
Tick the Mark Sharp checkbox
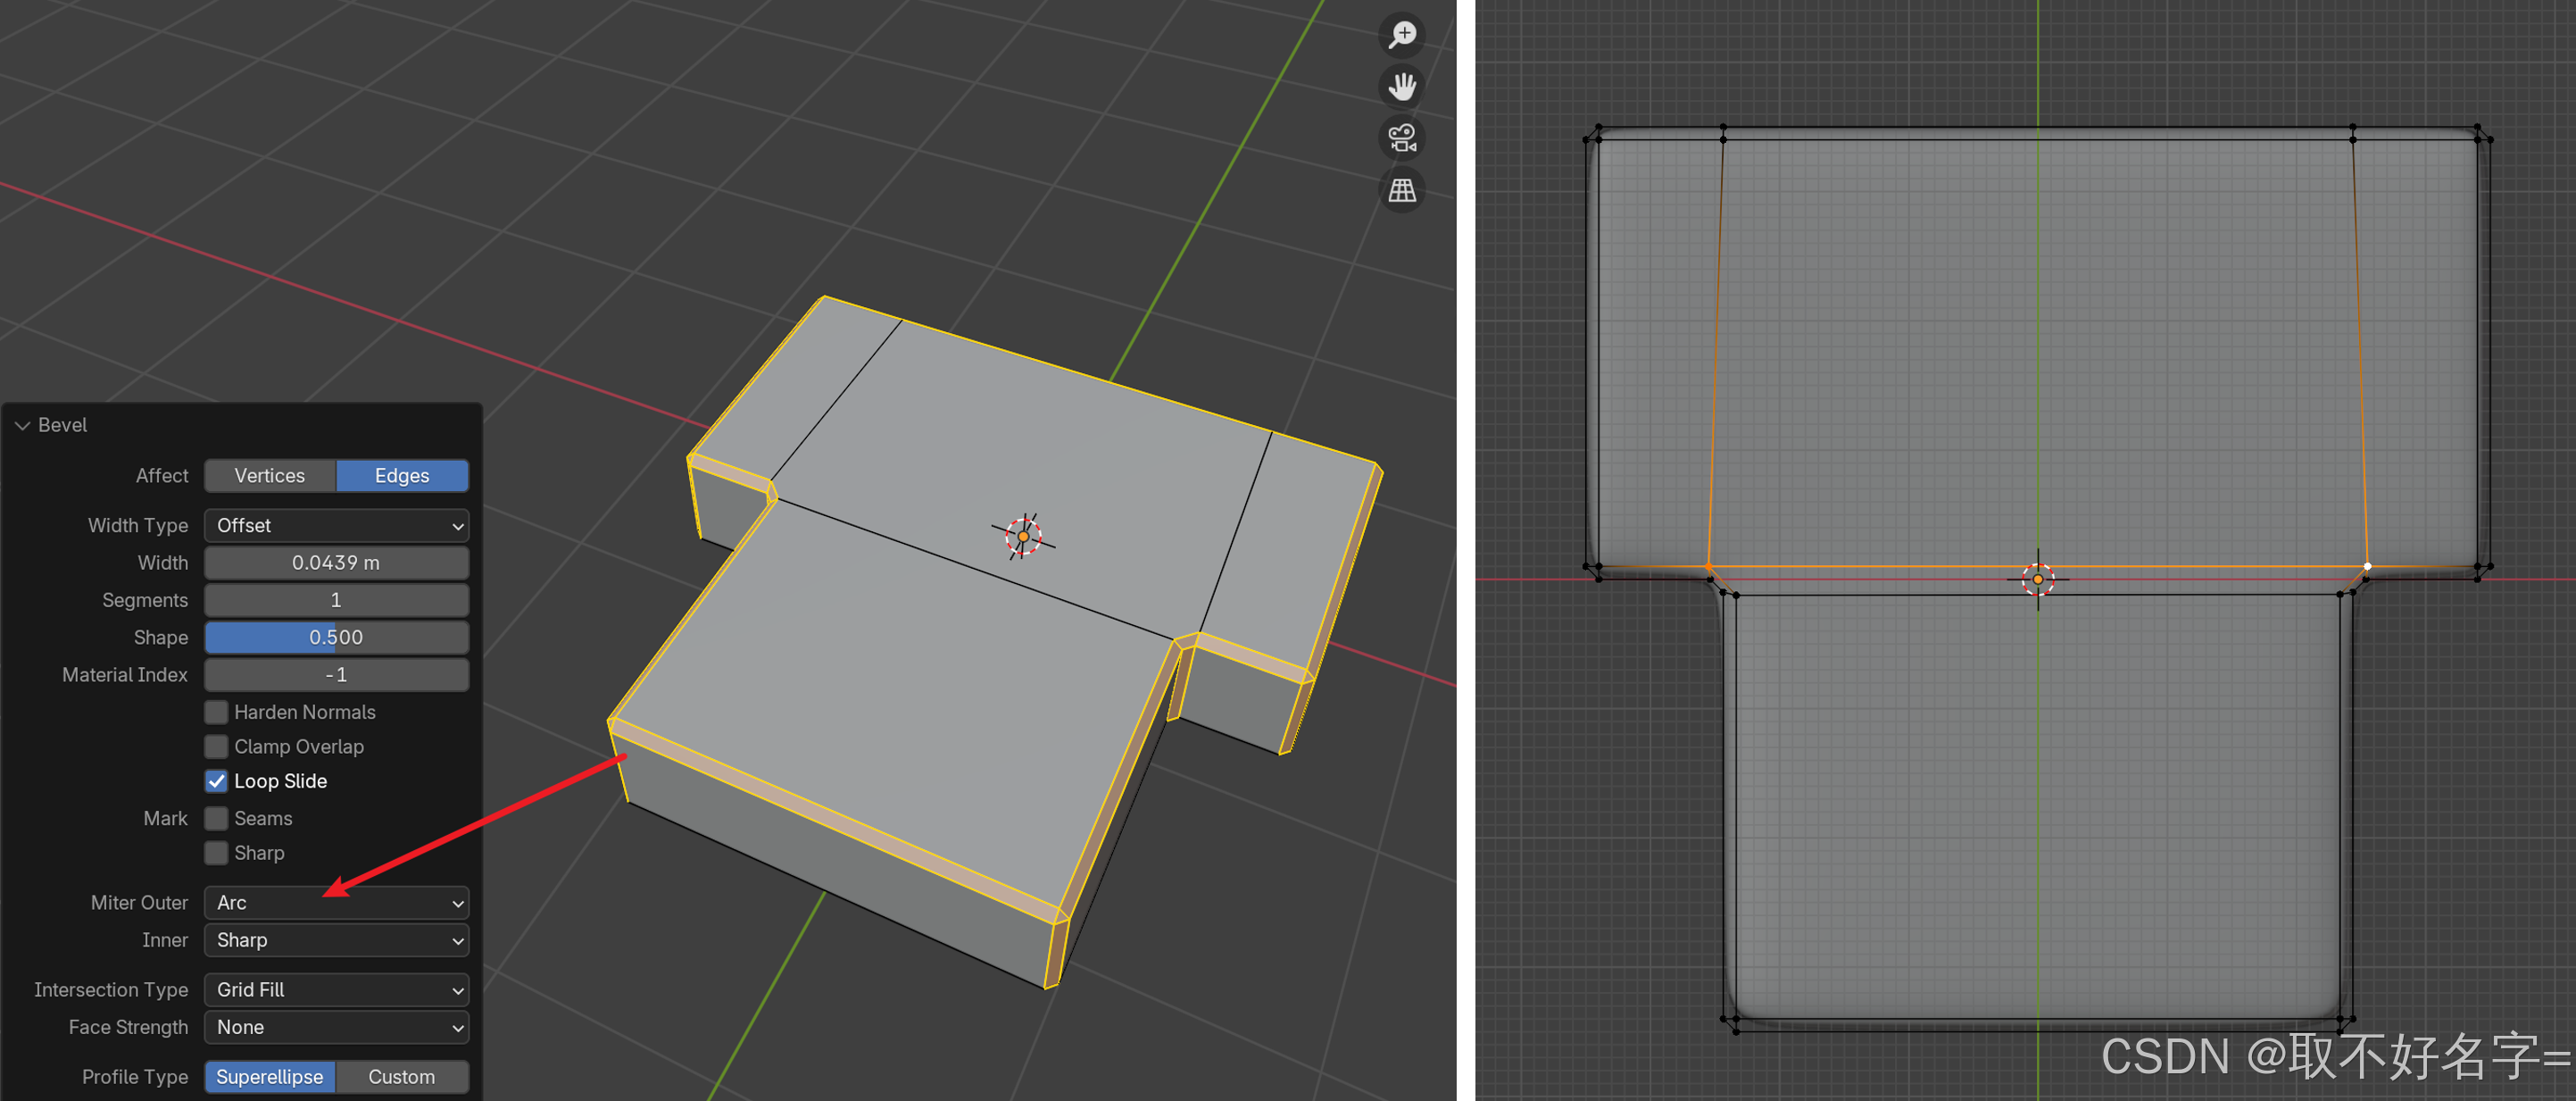point(216,853)
